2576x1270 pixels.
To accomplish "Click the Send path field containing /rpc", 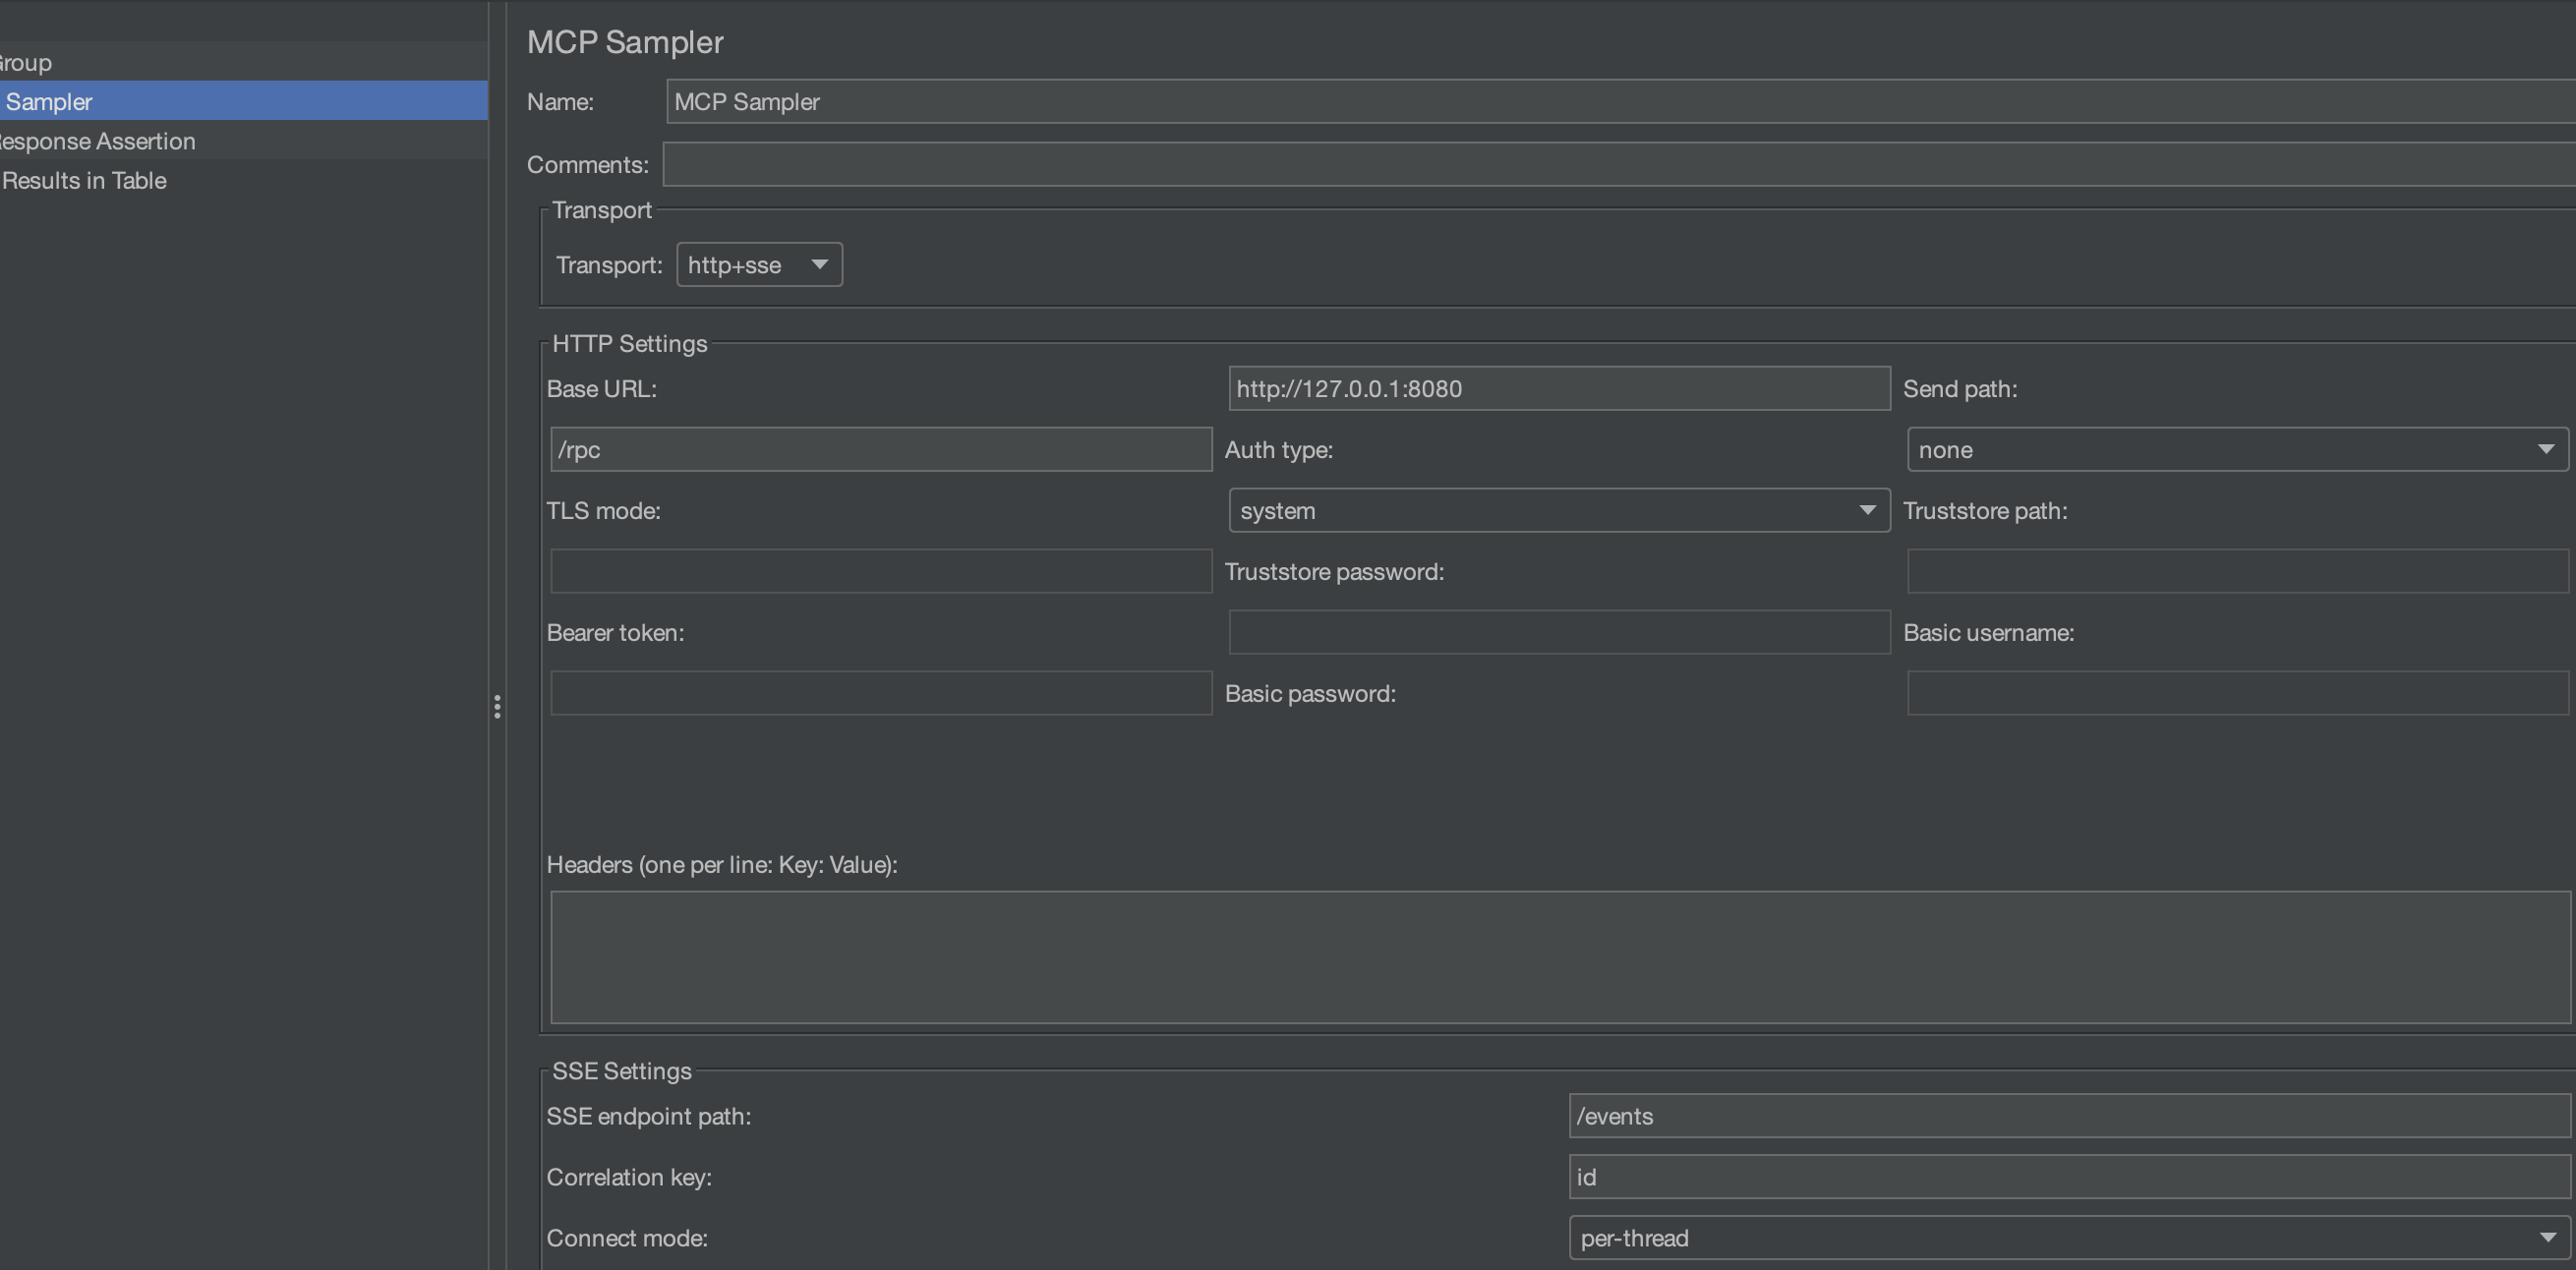I will click(x=881, y=450).
